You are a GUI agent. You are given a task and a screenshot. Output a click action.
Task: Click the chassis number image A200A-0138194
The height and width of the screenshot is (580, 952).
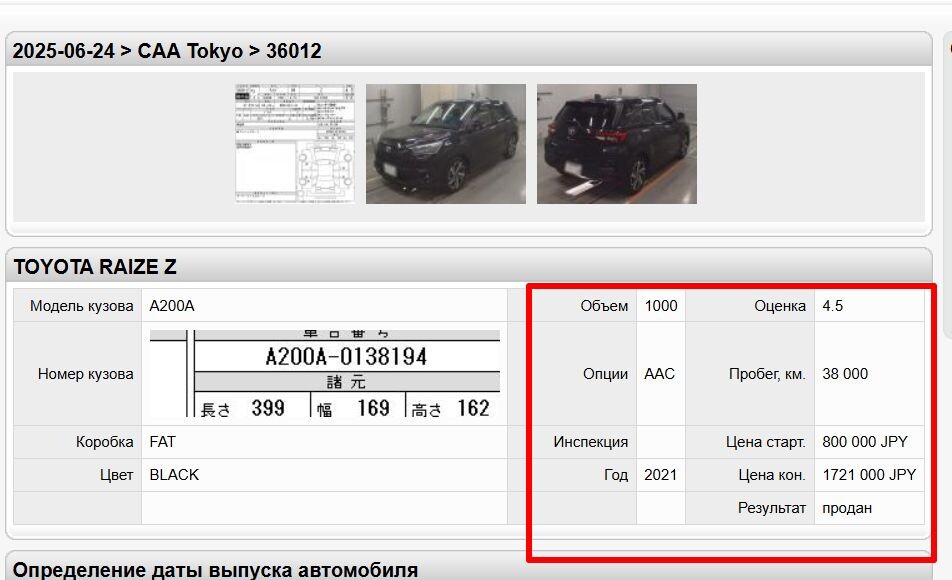pos(325,374)
